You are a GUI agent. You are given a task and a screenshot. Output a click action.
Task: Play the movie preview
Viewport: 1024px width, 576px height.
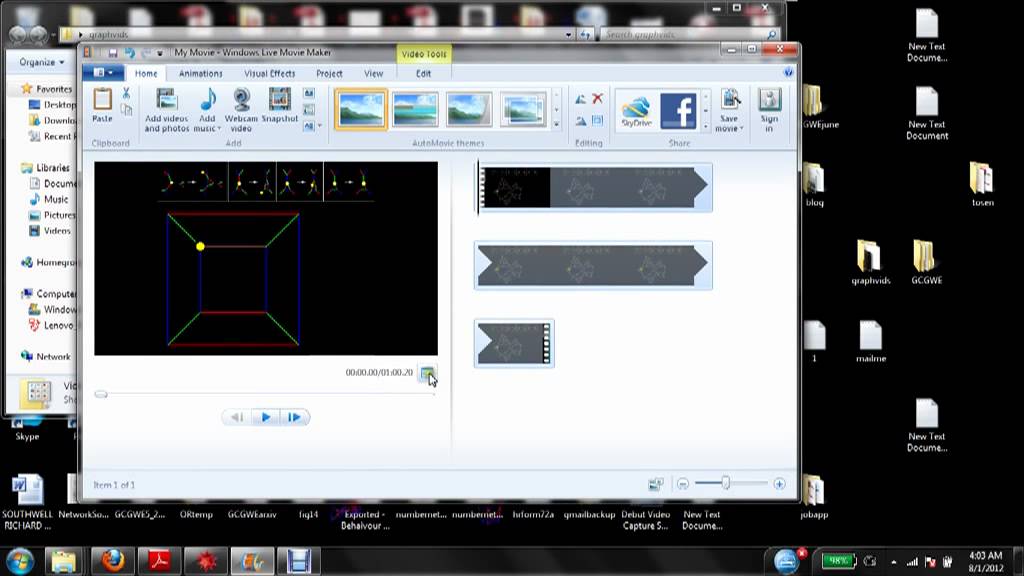coord(266,417)
